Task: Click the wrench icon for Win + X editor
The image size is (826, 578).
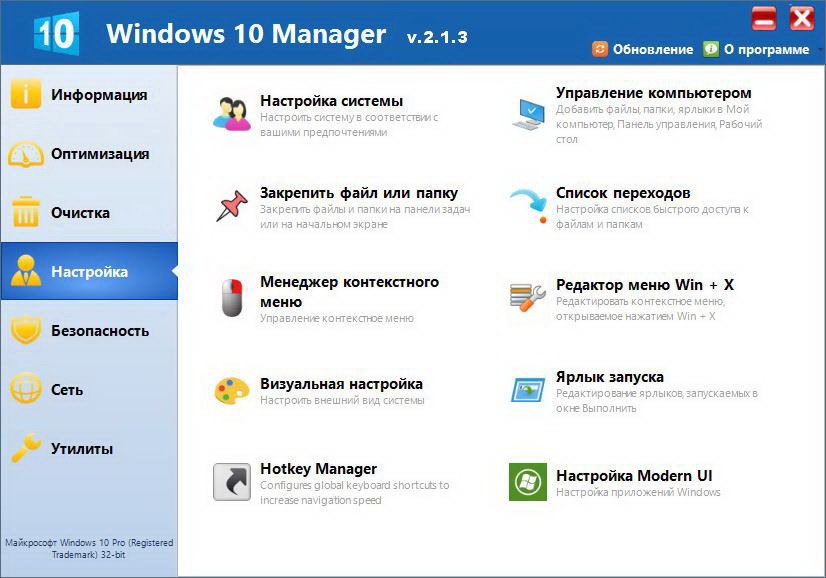Action: coord(527,296)
